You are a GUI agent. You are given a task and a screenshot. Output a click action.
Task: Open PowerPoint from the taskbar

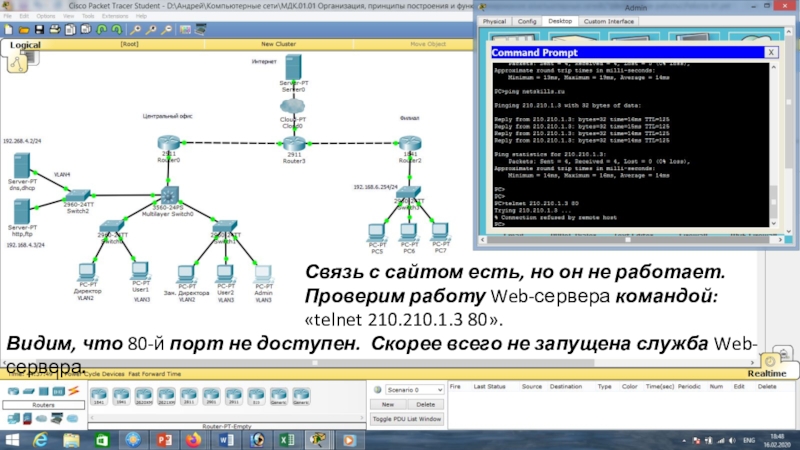tap(164, 440)
